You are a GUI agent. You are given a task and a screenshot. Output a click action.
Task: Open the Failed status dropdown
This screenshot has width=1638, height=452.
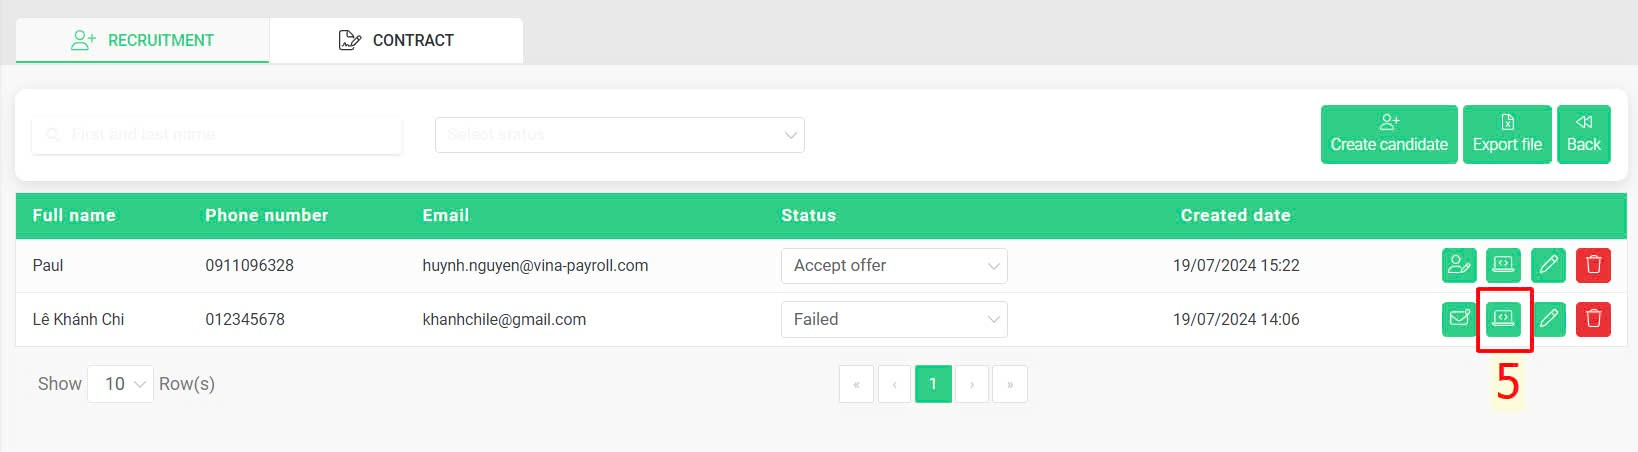[894, 319]
